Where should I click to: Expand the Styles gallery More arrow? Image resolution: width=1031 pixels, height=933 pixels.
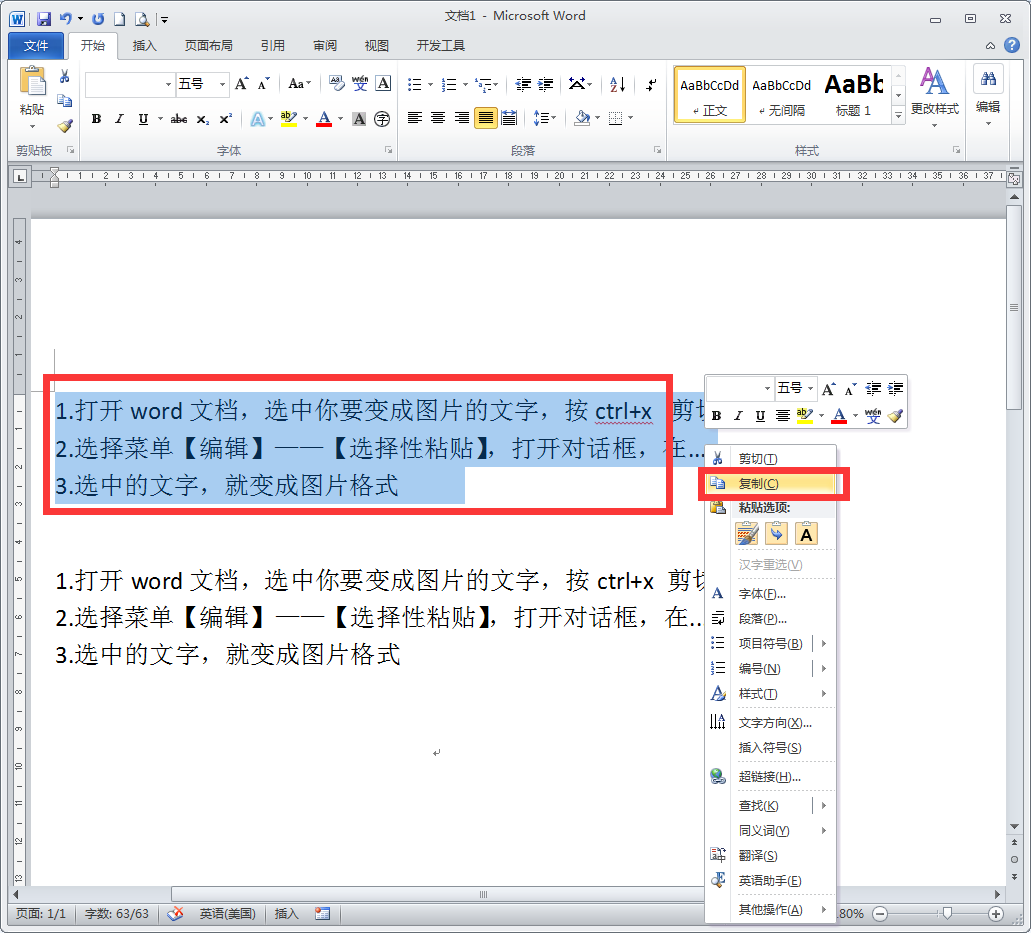(x=898, y=116)
